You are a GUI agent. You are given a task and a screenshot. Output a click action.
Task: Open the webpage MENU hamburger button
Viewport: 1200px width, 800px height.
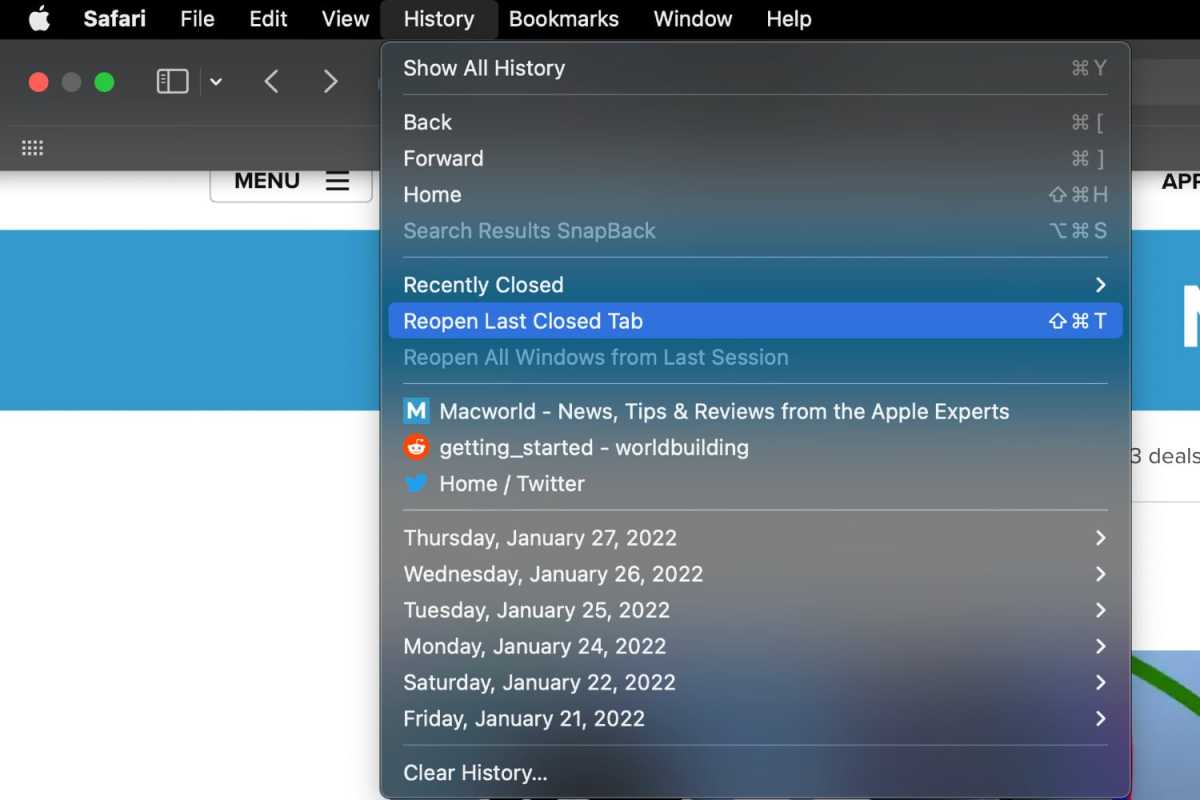291,181
